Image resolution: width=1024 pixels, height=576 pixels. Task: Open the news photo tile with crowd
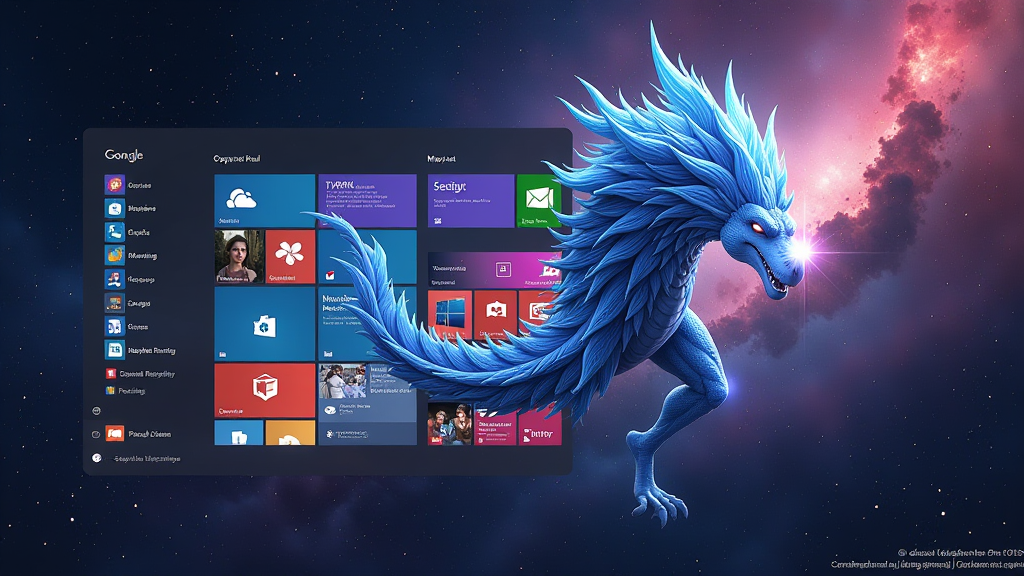[x=342, y=381]
